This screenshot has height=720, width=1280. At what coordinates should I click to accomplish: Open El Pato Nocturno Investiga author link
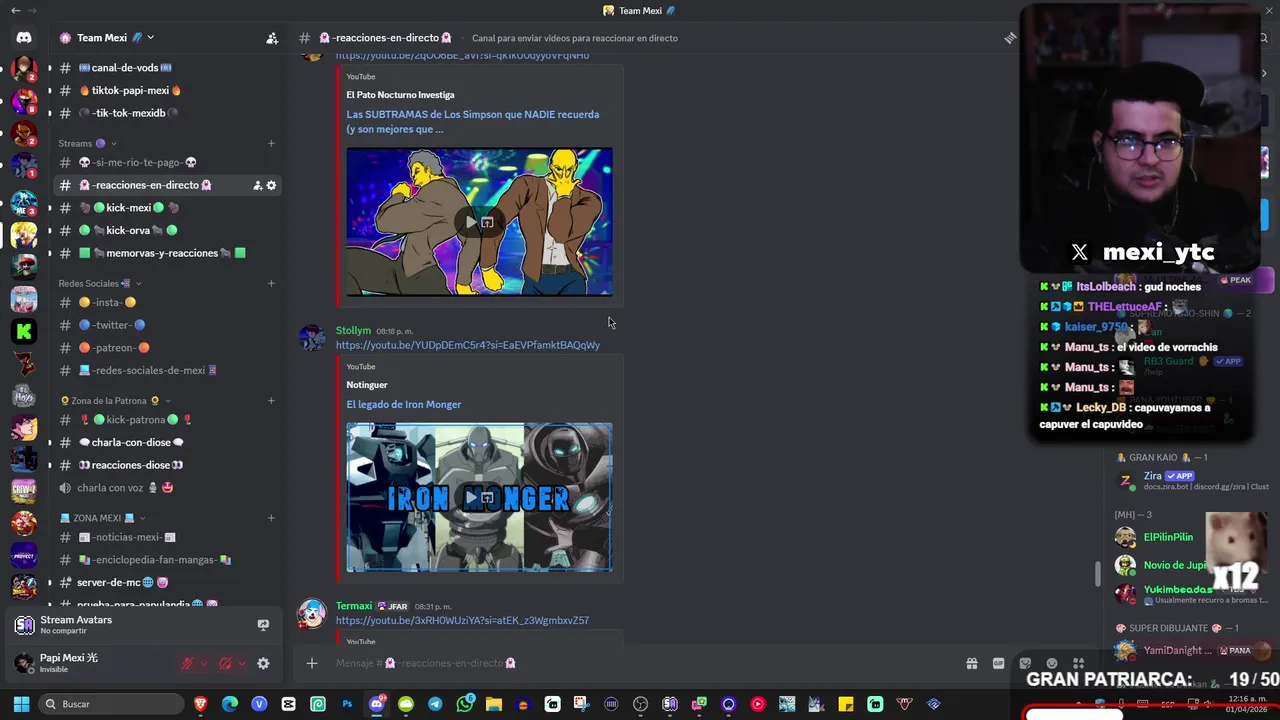pyautogui.click(x=400, y=95)
